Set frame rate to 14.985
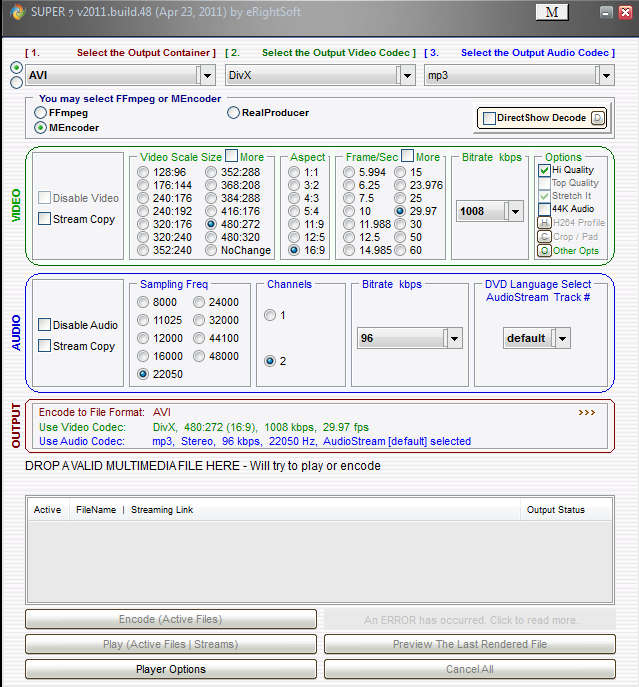 pos(349,250)
